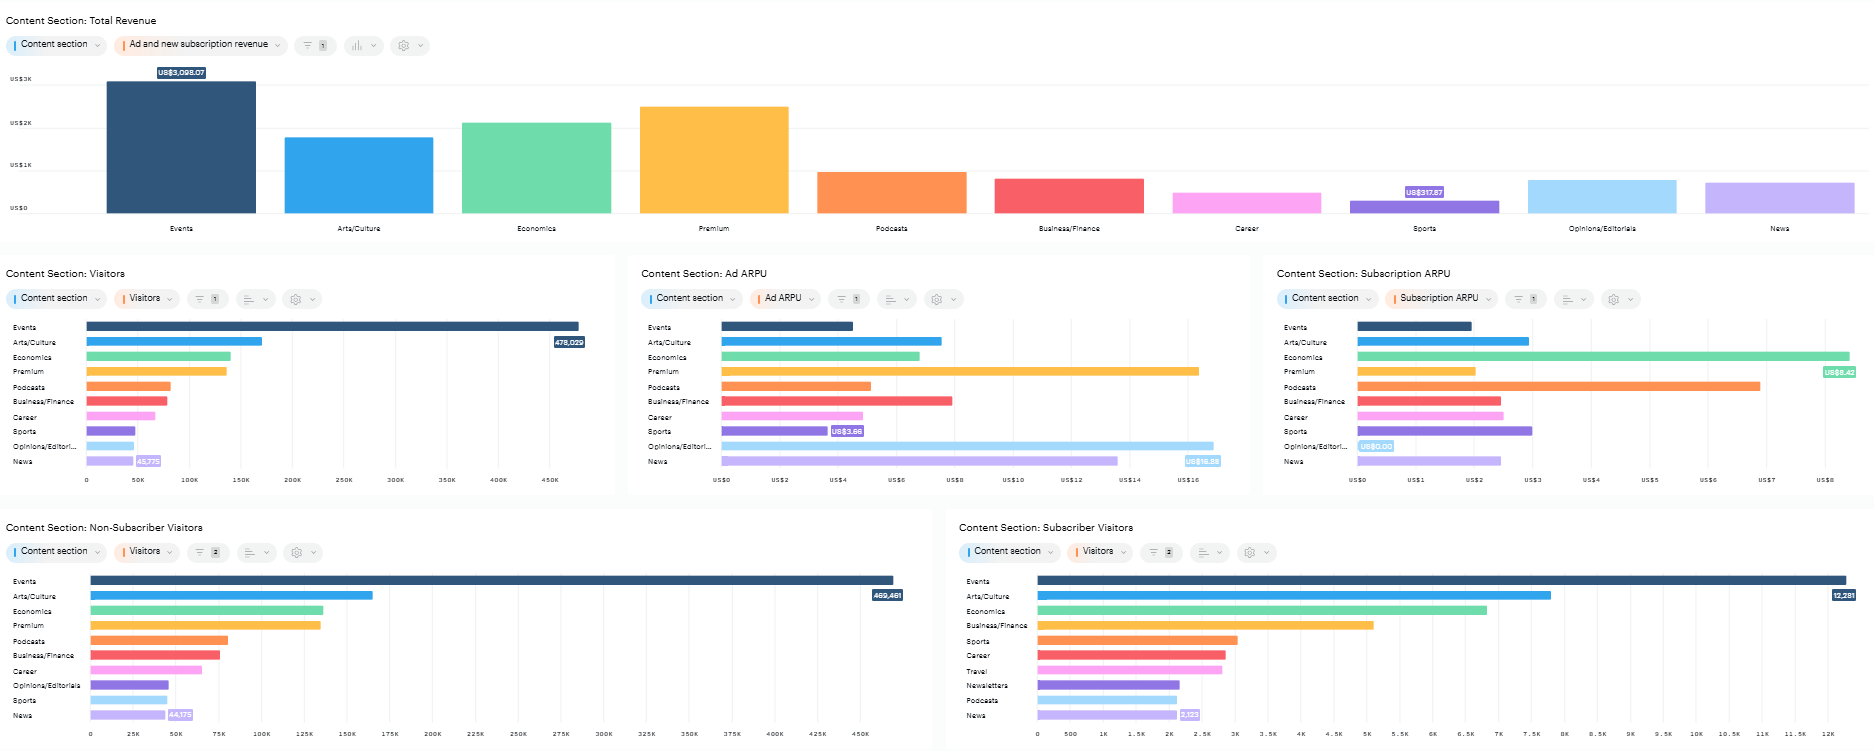Expand 'Subscription ARPU' metric dropdown

[1441, 299]
